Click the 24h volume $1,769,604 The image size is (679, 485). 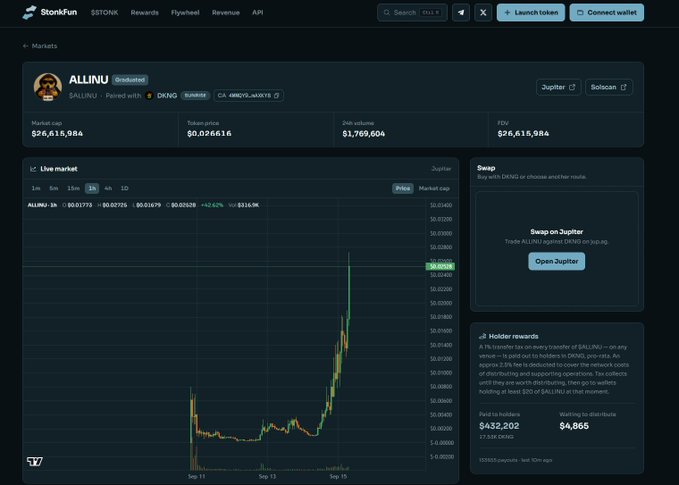click(x=363, y=133)
